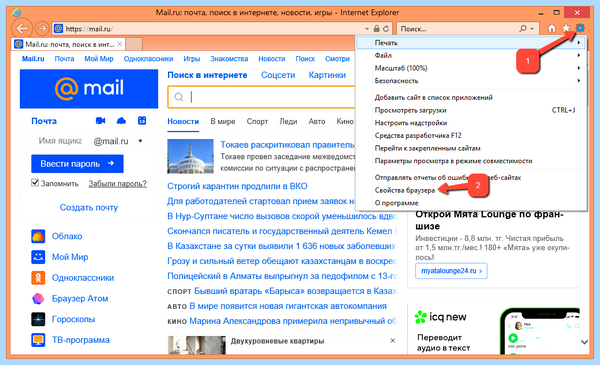
Task: Click the Одноклассники orange icon in sidebar
Action: (38, 278)
